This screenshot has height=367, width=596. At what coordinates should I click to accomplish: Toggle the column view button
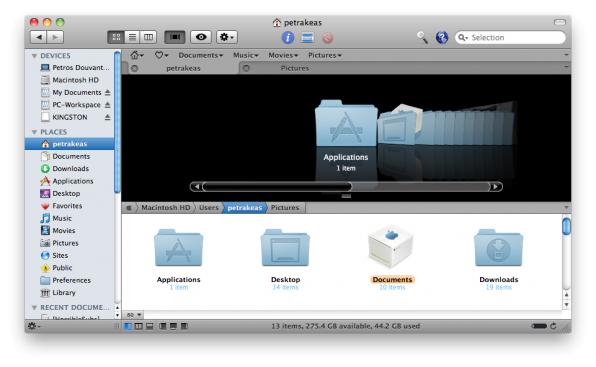148,37
